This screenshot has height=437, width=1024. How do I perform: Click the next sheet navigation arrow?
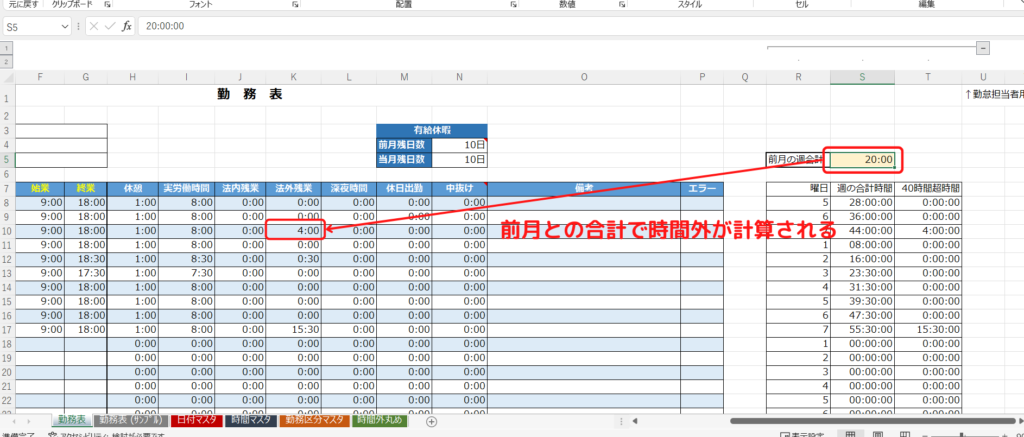click(28, 421)
